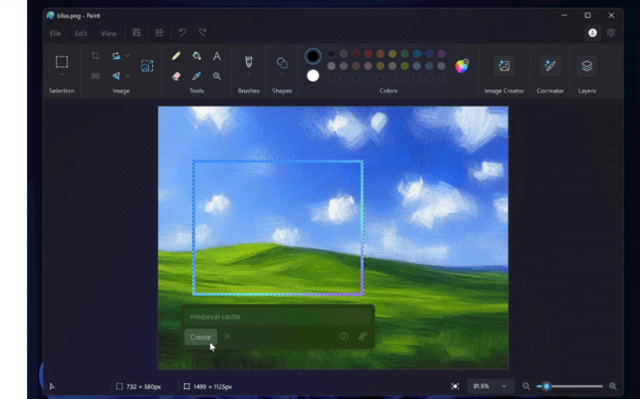Image resolution: width=640 pixels, height=399 pixels.
Task: Select the primary black color swatch
Action: click(x=313, y=56)
